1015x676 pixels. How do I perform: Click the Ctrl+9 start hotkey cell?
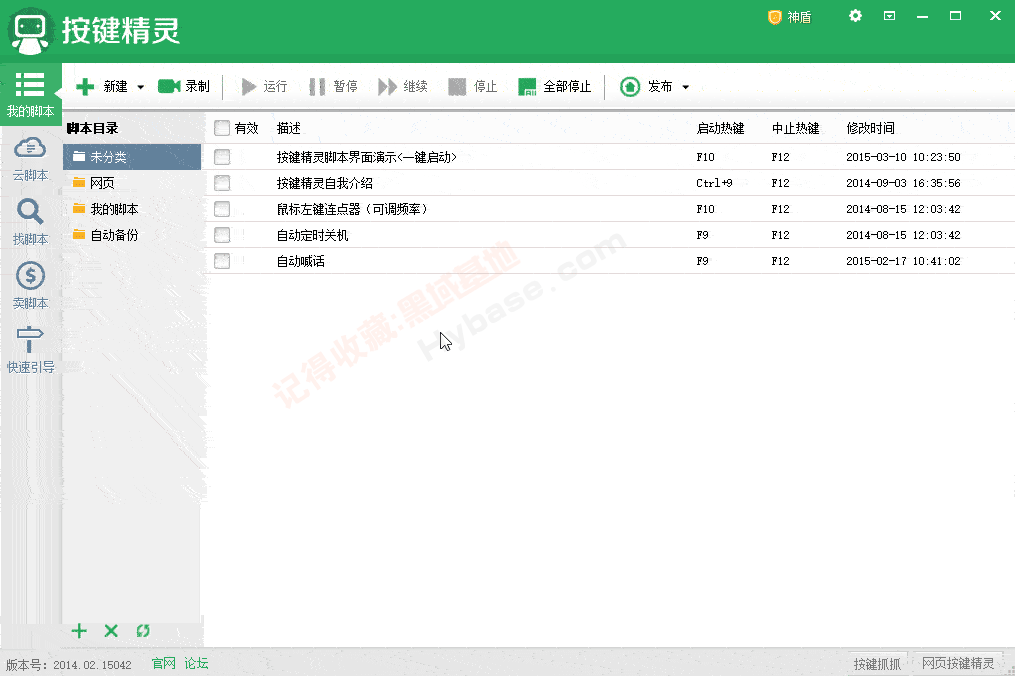(x=714, y=183)
